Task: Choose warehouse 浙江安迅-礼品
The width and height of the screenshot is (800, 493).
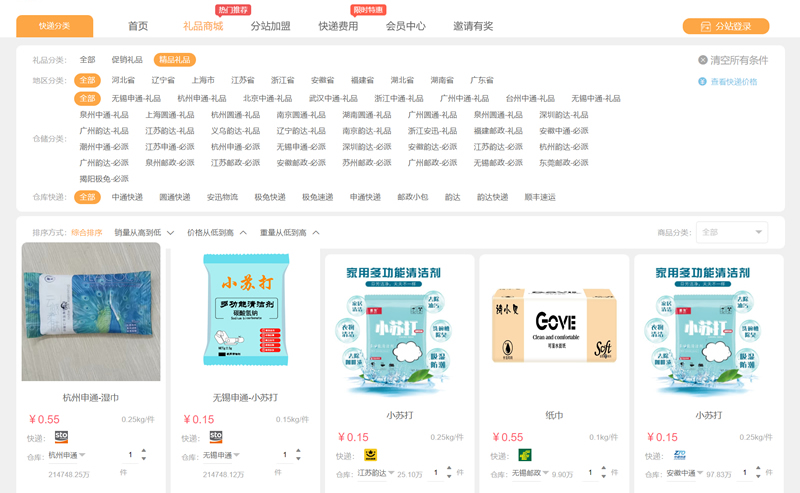Action: (432, 131)
